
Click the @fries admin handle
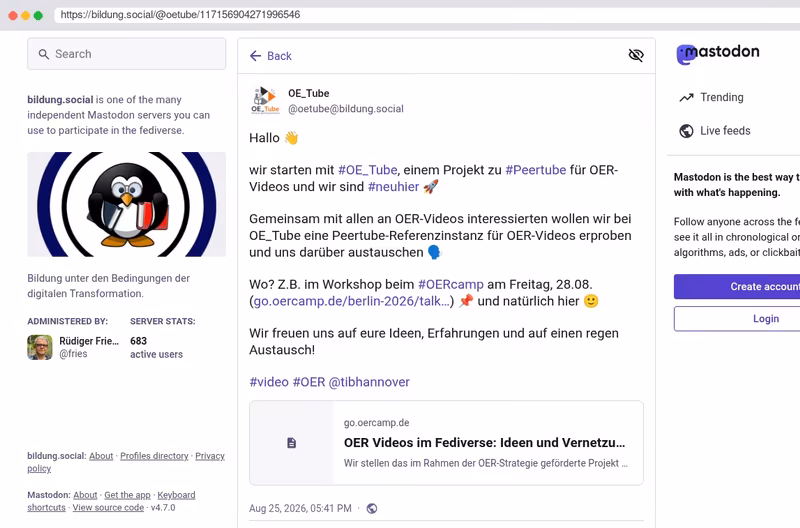point(73,354)
